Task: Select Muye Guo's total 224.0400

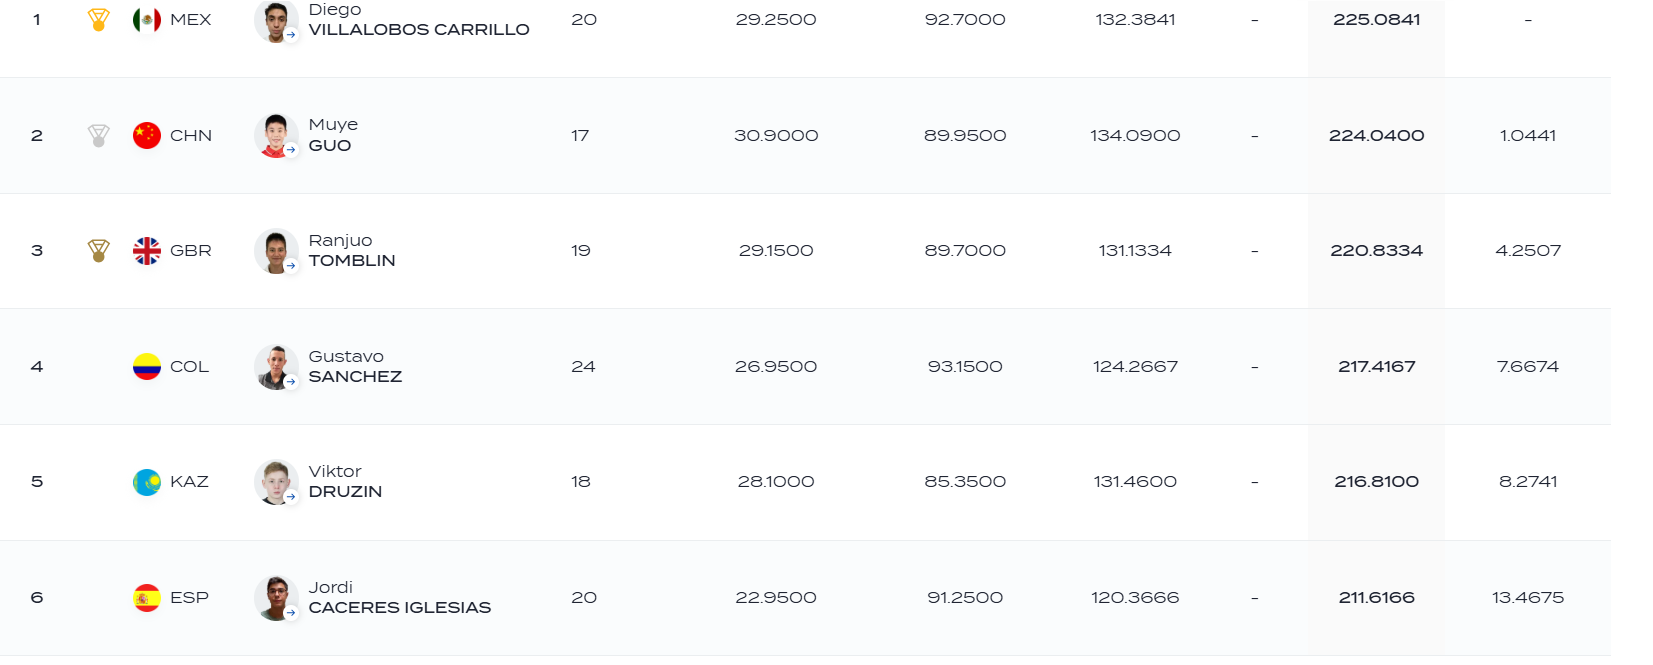Action: tap(1376, 135)
